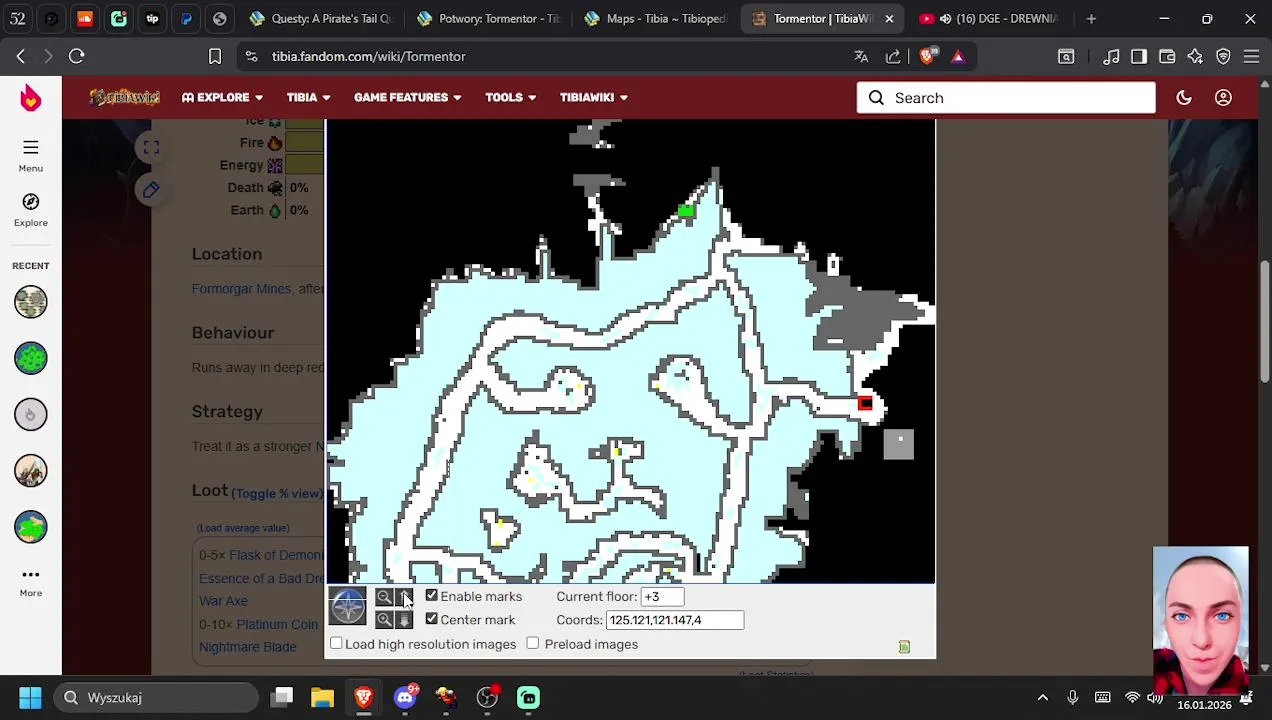Open the user account avatar icon
Image resolution: width=1272 pixels, height=720 pixels.
coord(1223,98)
